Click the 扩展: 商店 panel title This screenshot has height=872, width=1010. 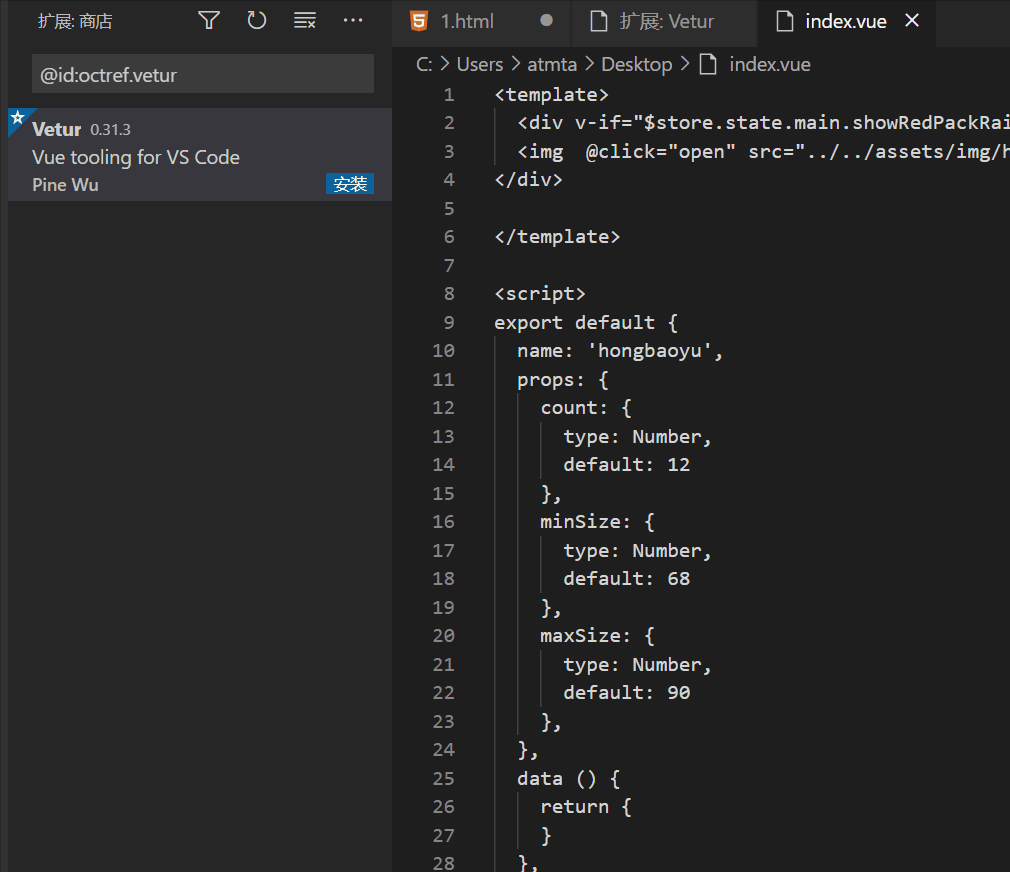point(75,21)
